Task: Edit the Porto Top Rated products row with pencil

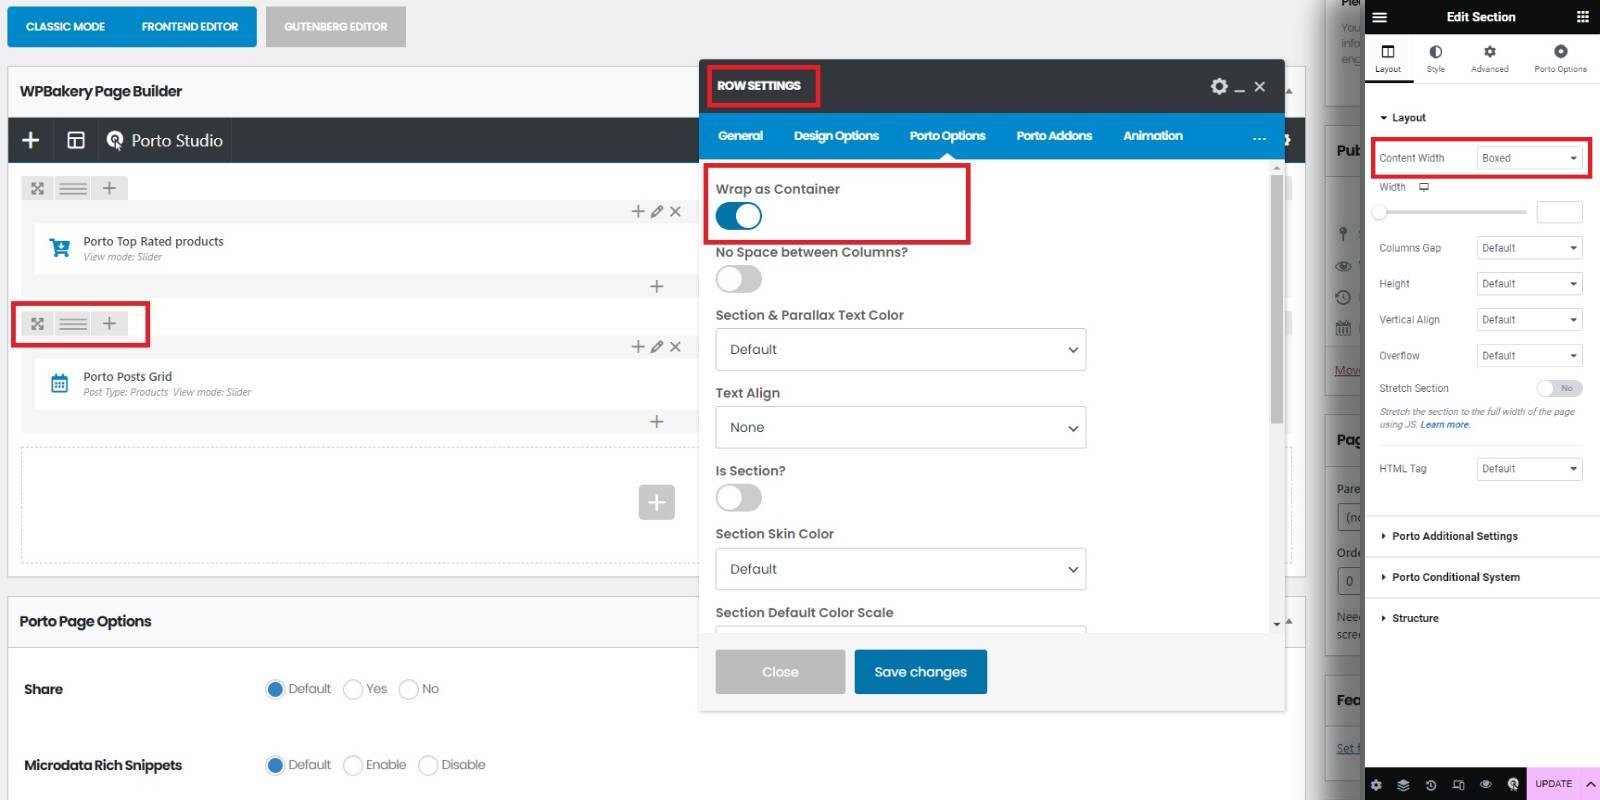Action: point(656,211)
